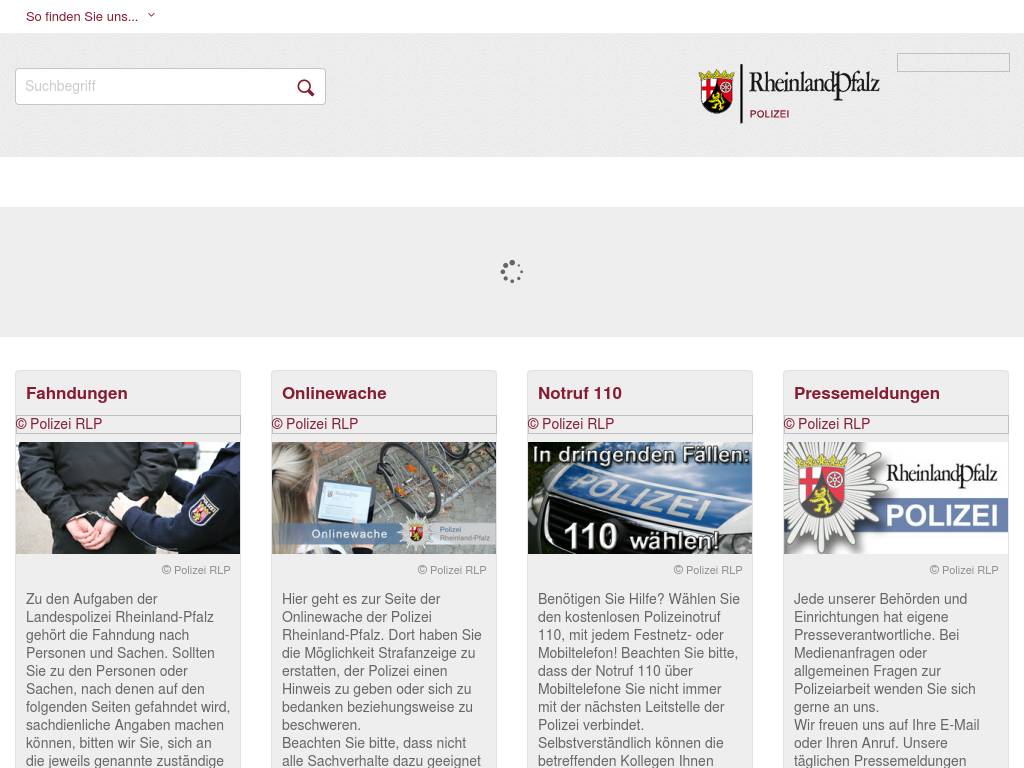
Task: Expand the So finden Sie uns chevron
Action: (152, 15)
